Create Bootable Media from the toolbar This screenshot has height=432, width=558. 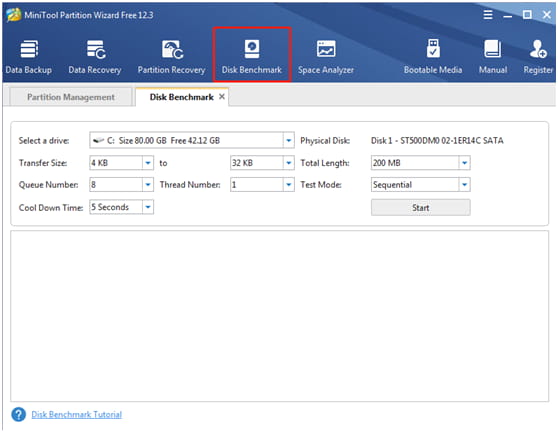(x=433, y=56)
